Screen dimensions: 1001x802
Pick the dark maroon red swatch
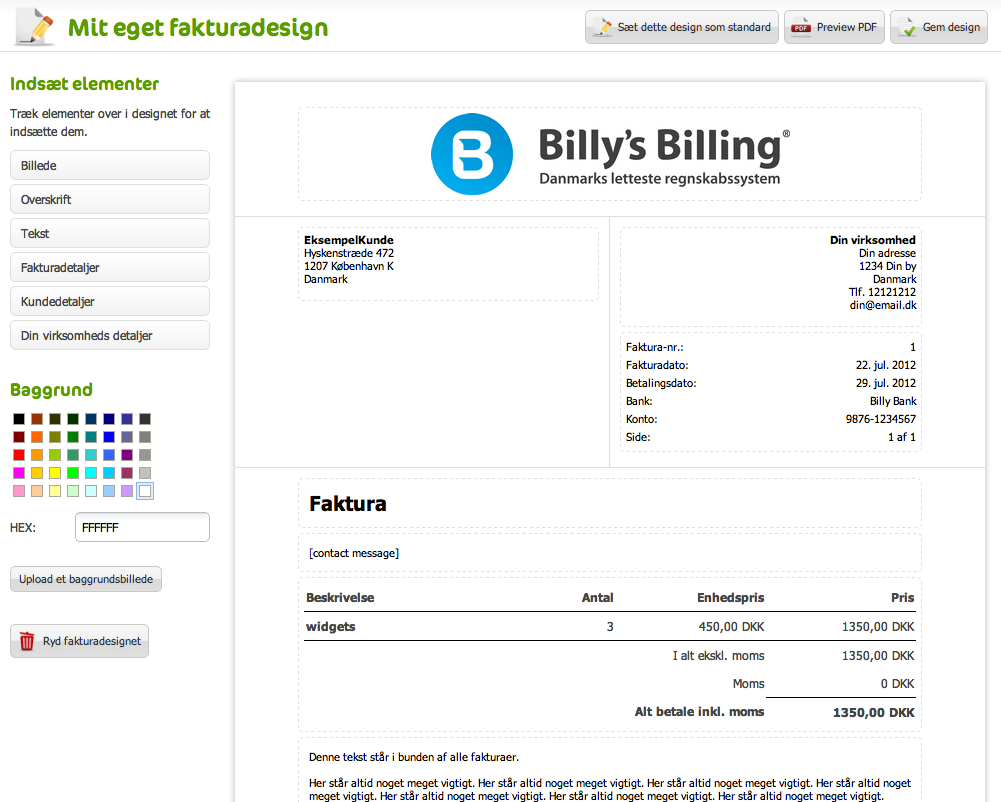coord(19,437)
